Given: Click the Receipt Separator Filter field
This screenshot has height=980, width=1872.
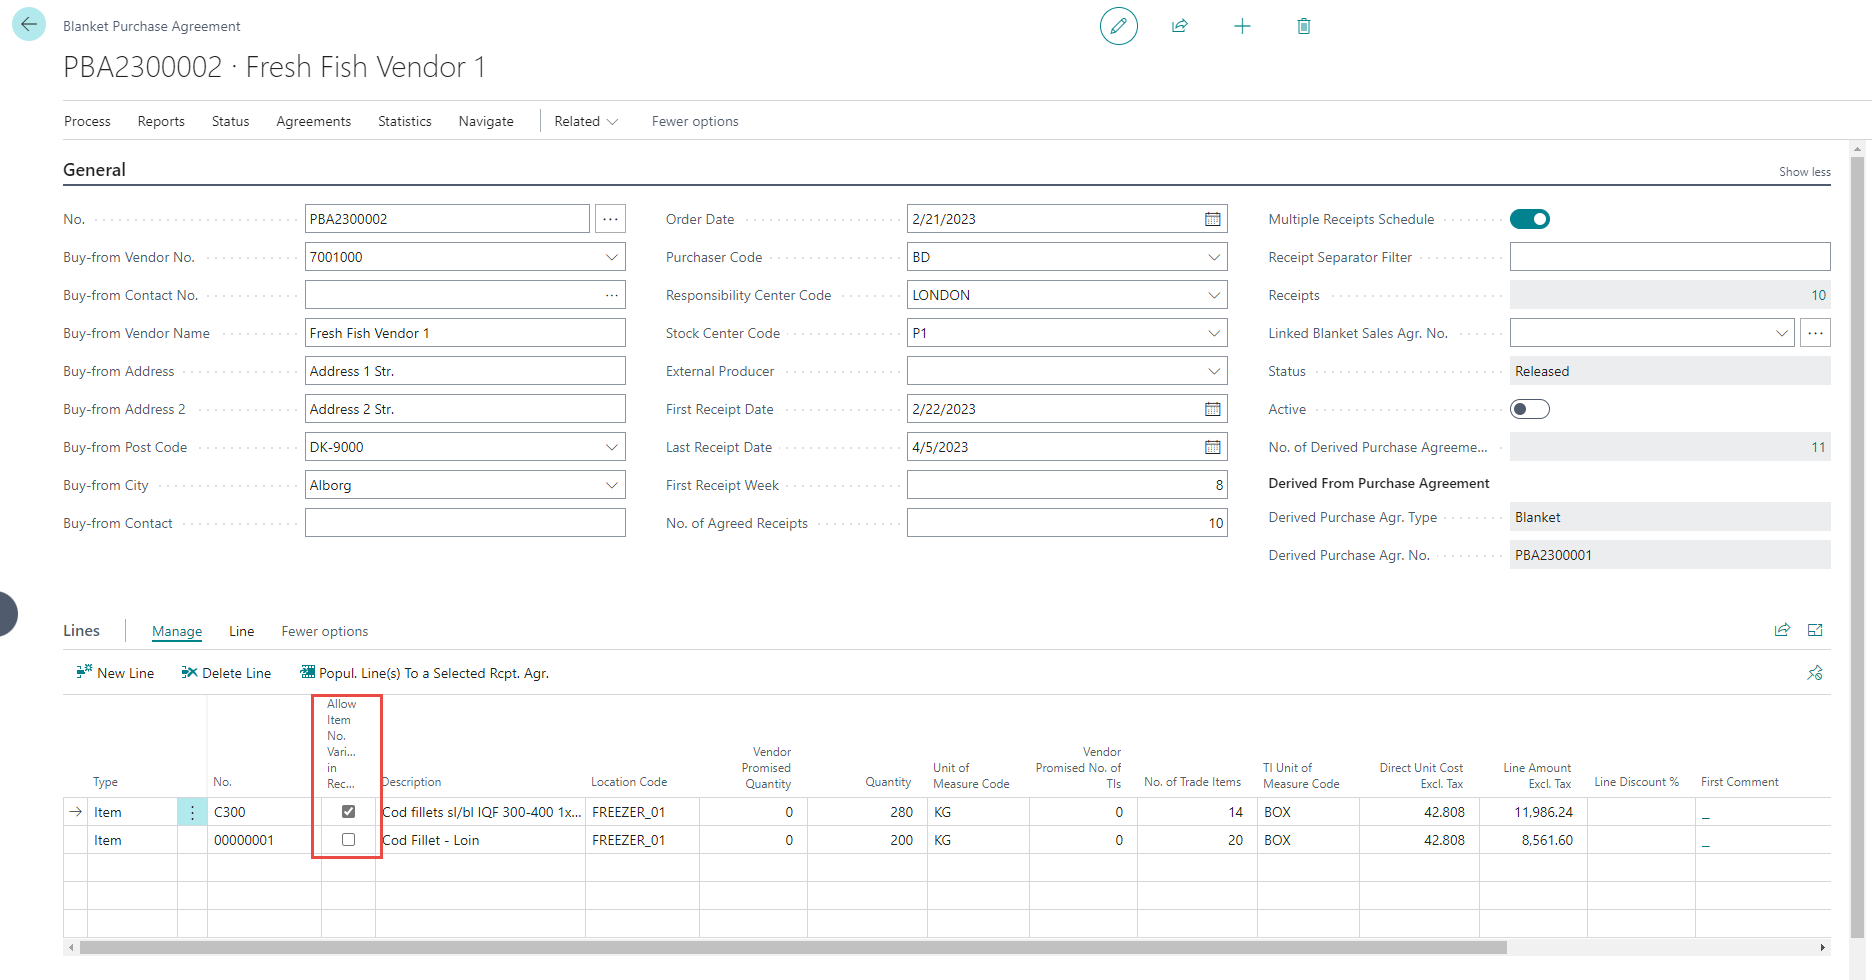Looking at the screenshot, I should [x=1669, y=257].
